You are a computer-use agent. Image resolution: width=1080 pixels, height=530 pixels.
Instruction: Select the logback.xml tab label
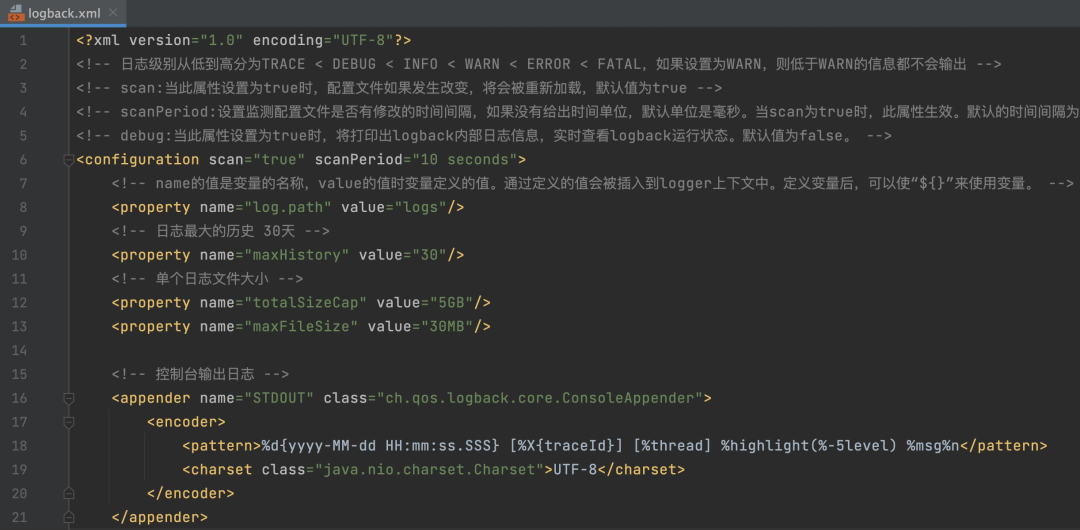point(64,12)
